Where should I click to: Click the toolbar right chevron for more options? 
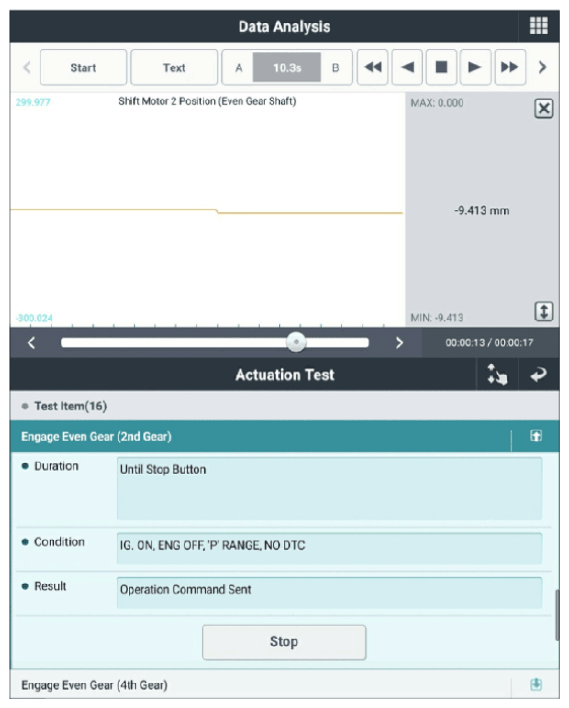543,67
